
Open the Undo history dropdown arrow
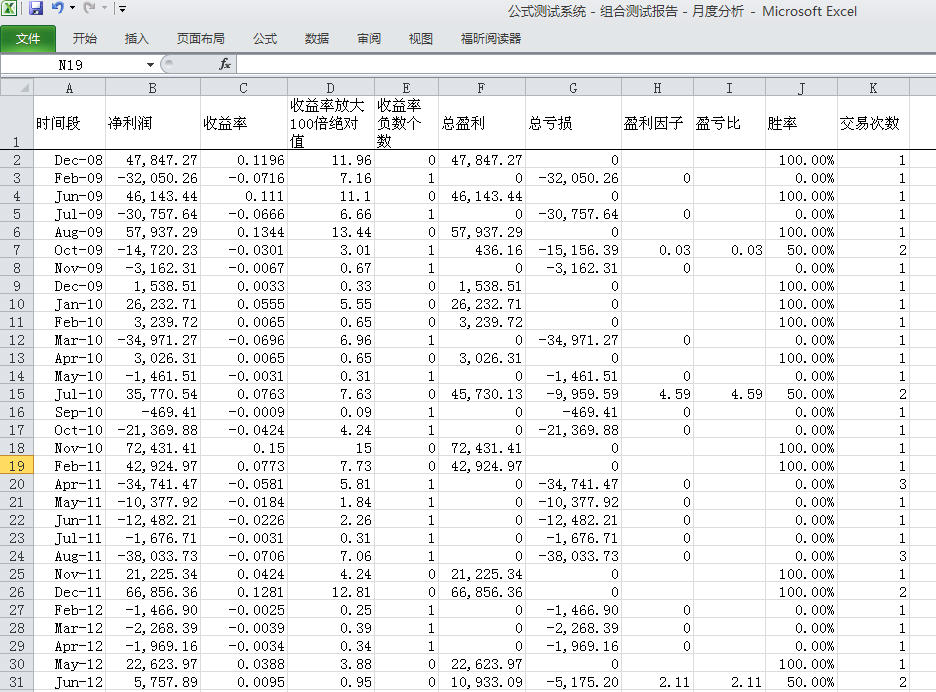pos(72,9)
